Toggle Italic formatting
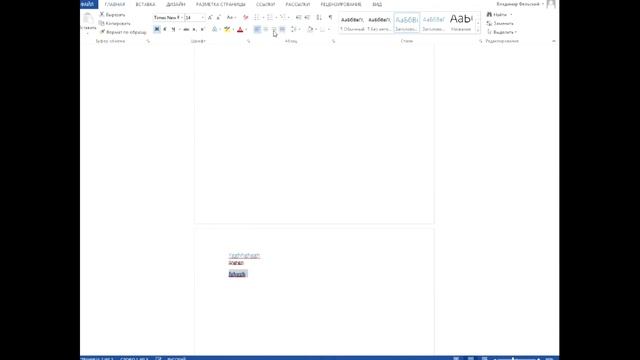This screenshot has width=640, height=360. coord(165,29)
